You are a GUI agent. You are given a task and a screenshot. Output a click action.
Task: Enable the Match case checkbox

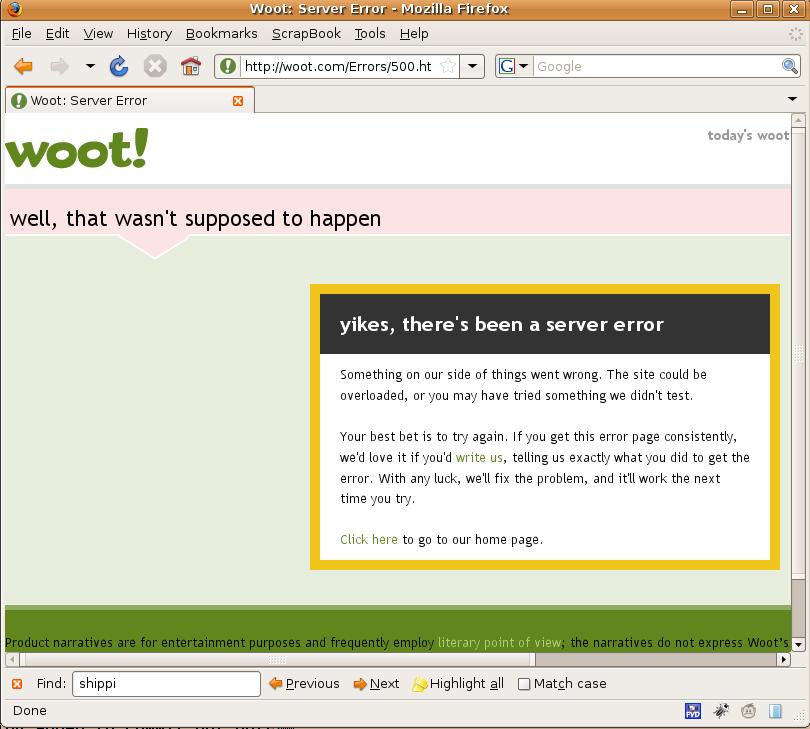pos(524,684)
